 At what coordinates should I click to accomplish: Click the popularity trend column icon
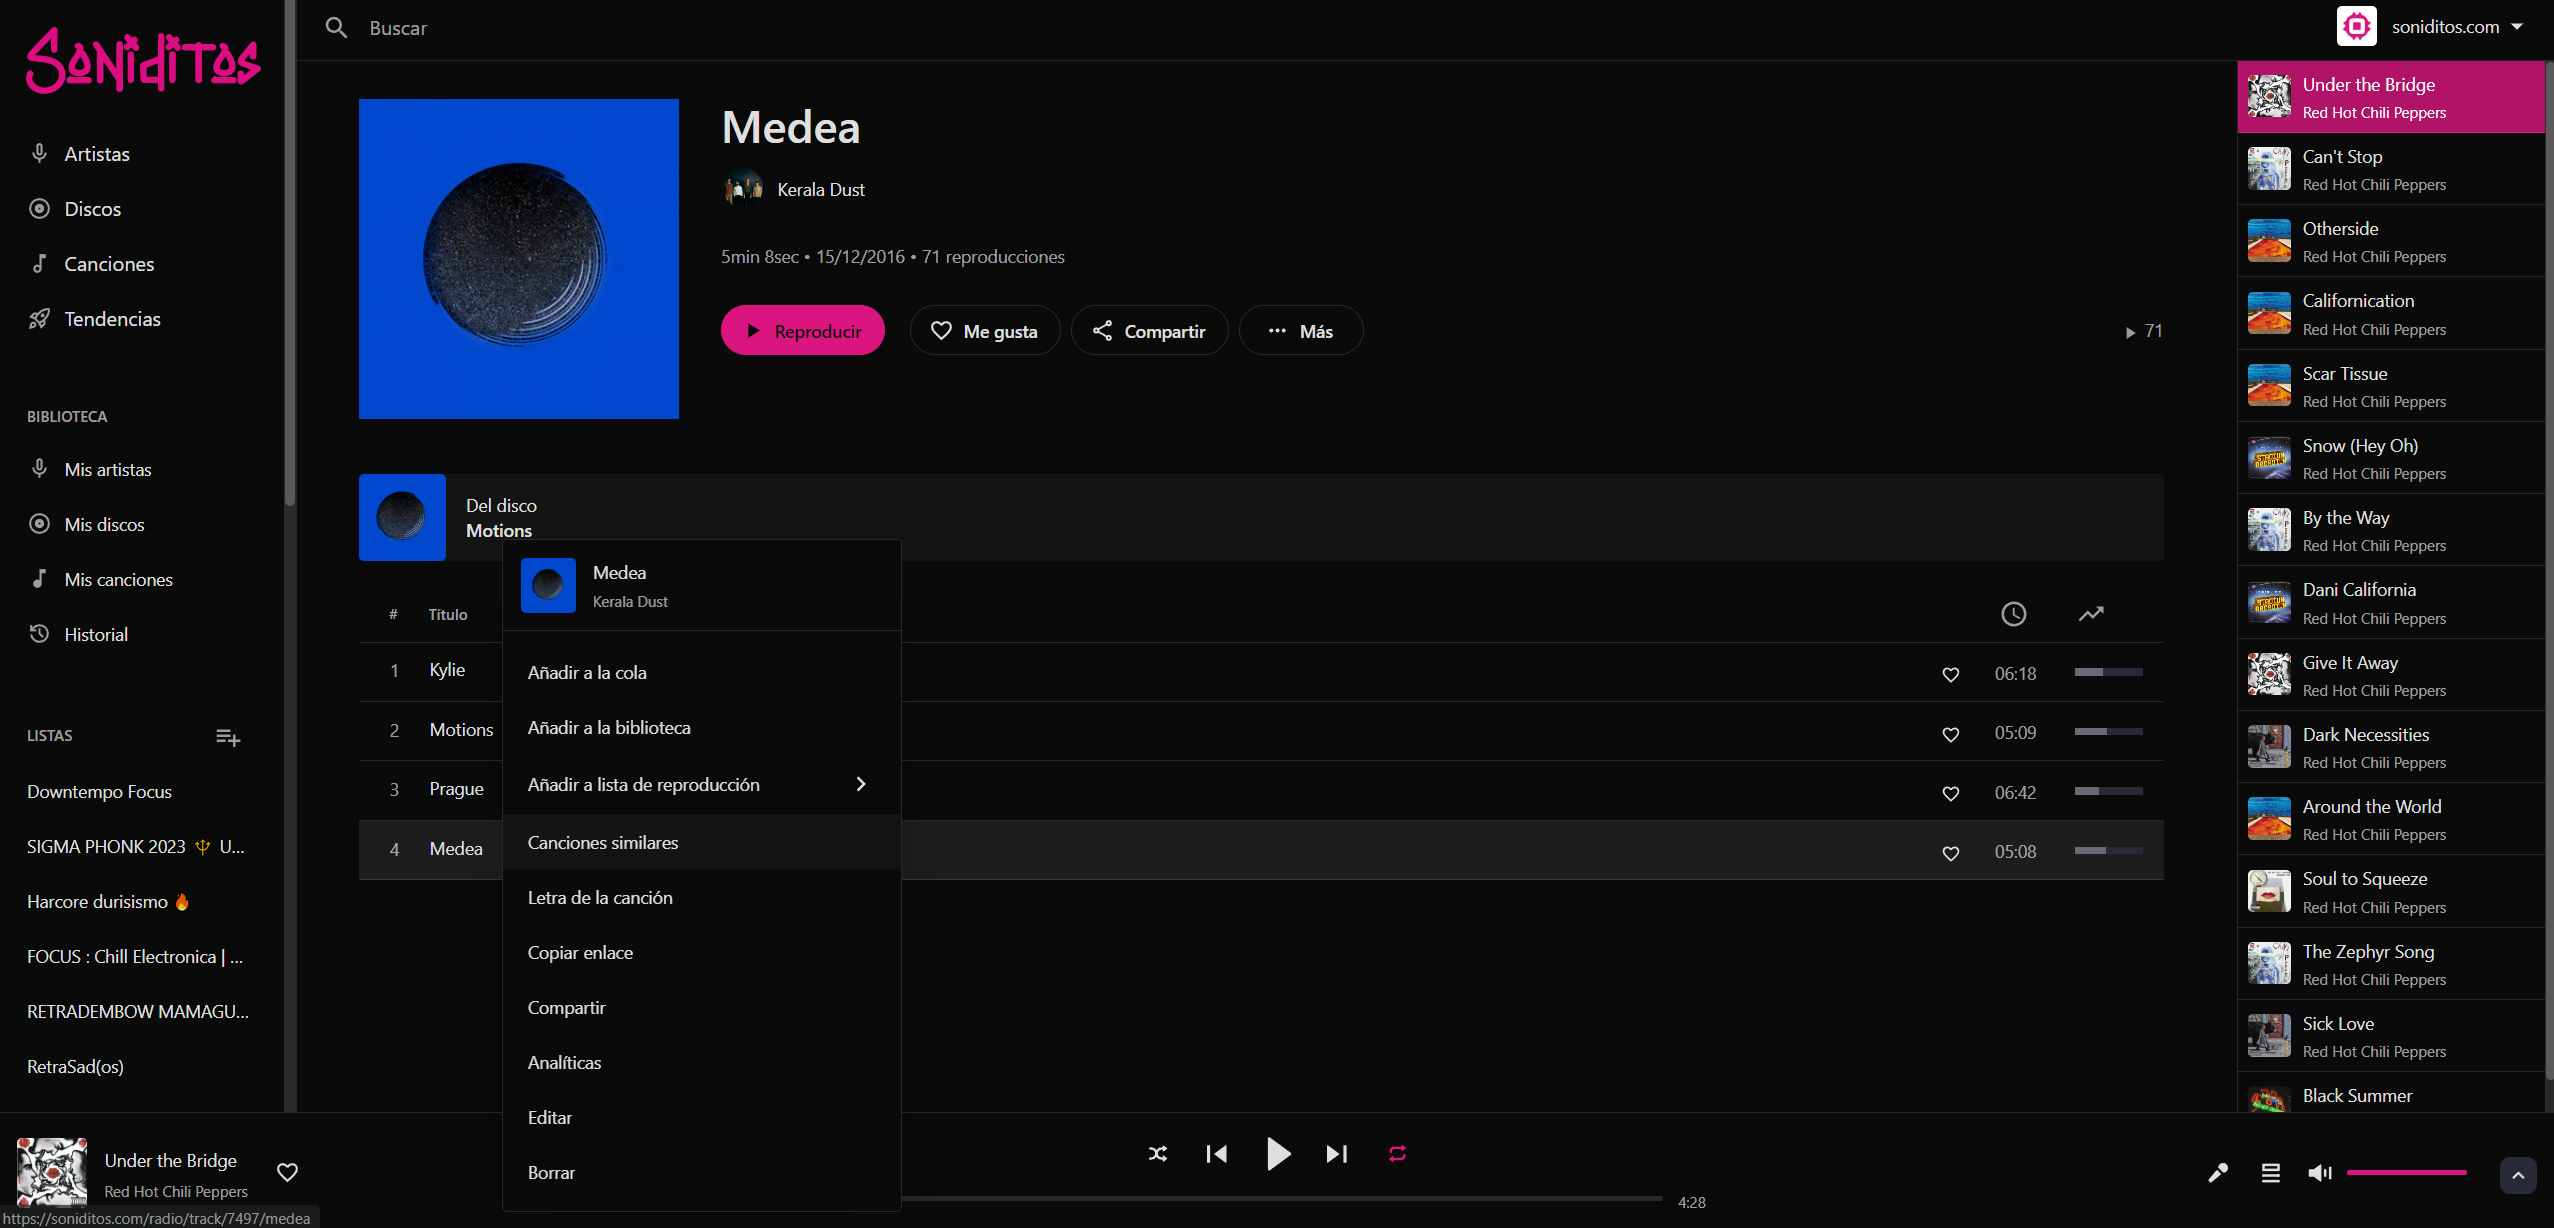(x=2091, y=614)
